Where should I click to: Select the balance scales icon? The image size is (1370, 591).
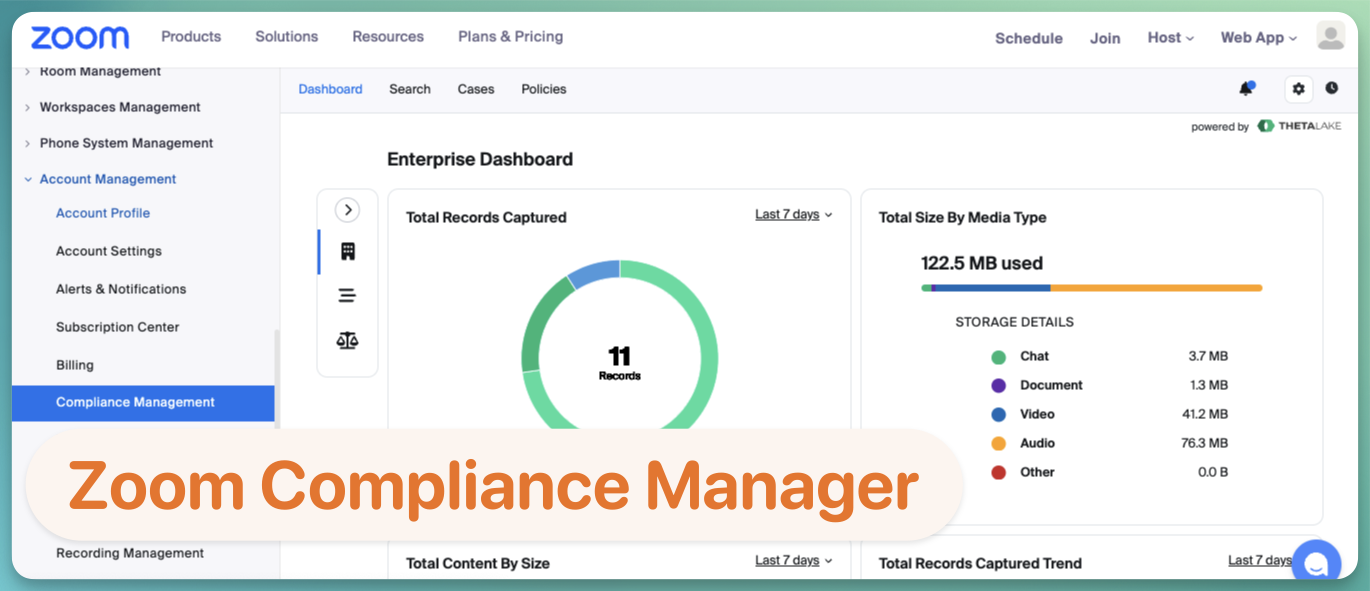[x=347, y=341]
